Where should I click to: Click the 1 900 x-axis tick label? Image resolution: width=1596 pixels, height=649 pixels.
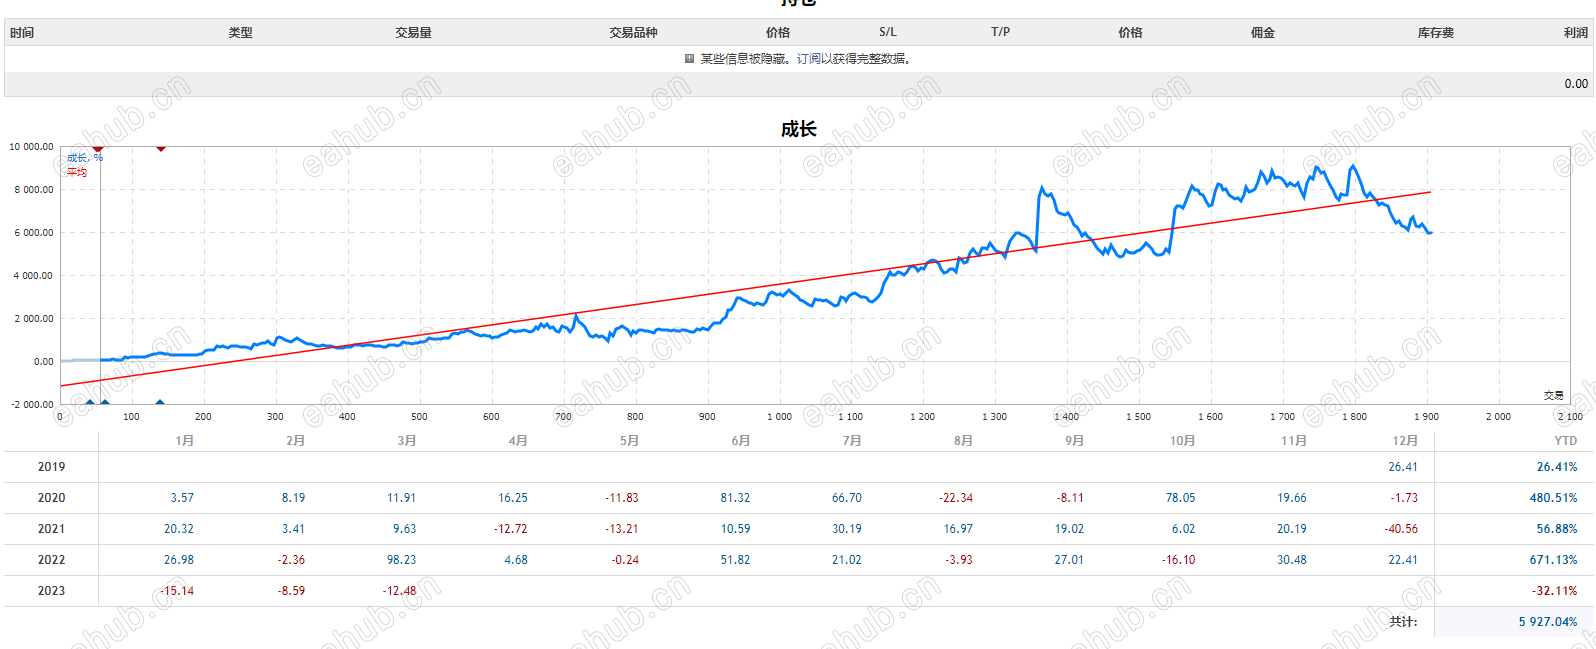click(1426, 417)
